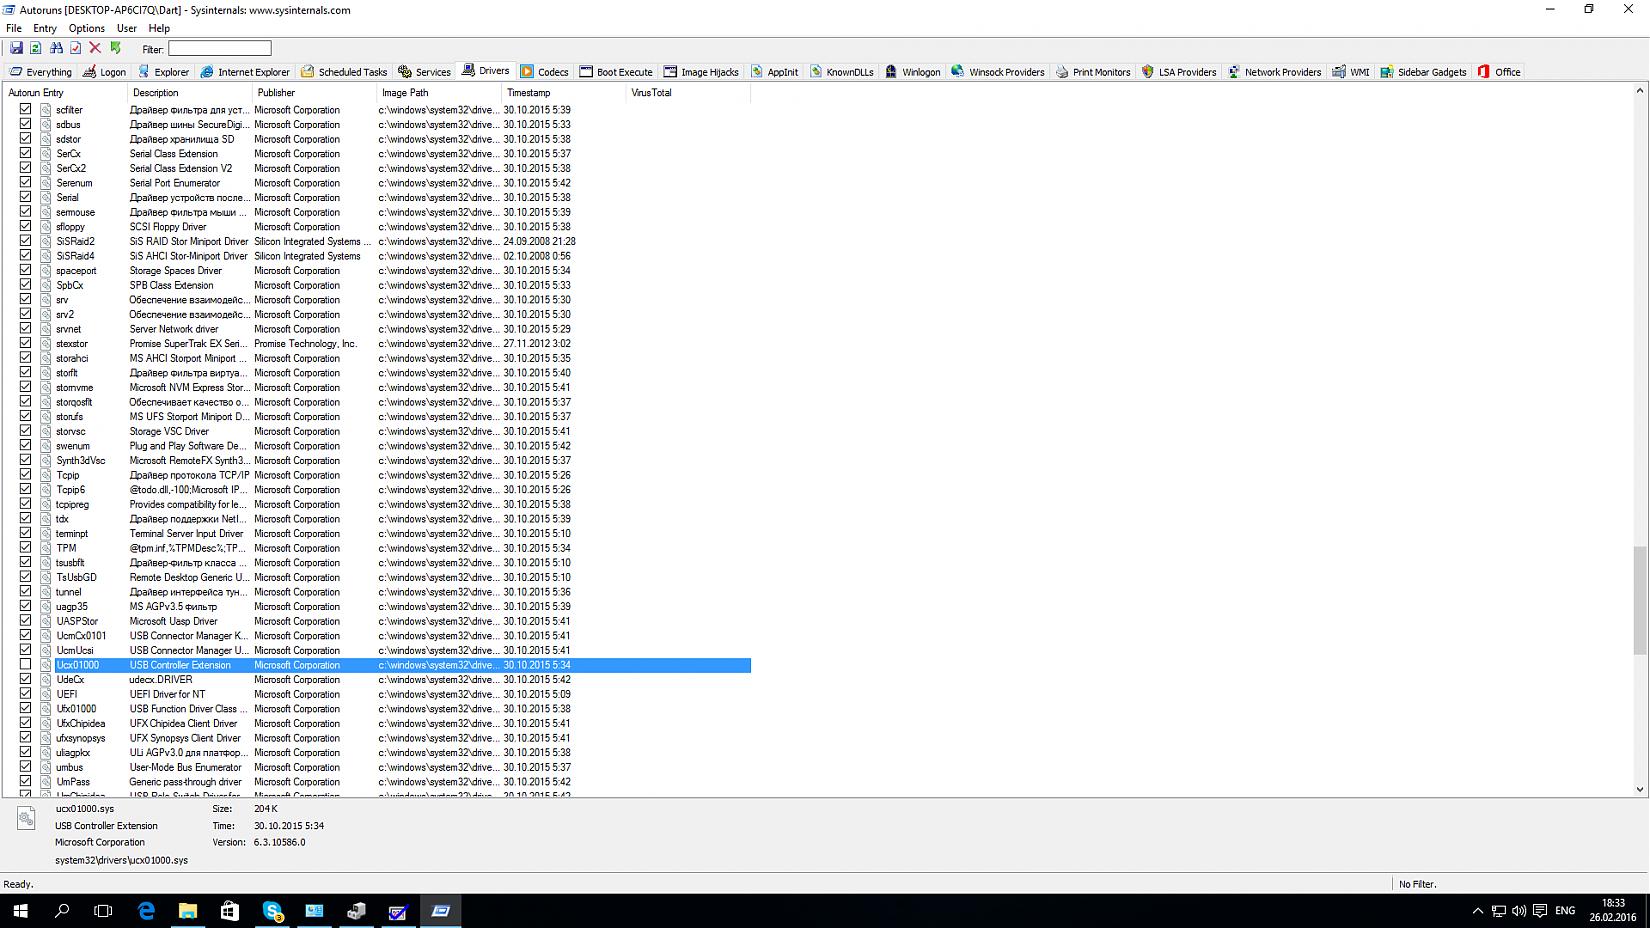
Task: Click the list scrollbar's down arrow
Action: pos(1640,790)
